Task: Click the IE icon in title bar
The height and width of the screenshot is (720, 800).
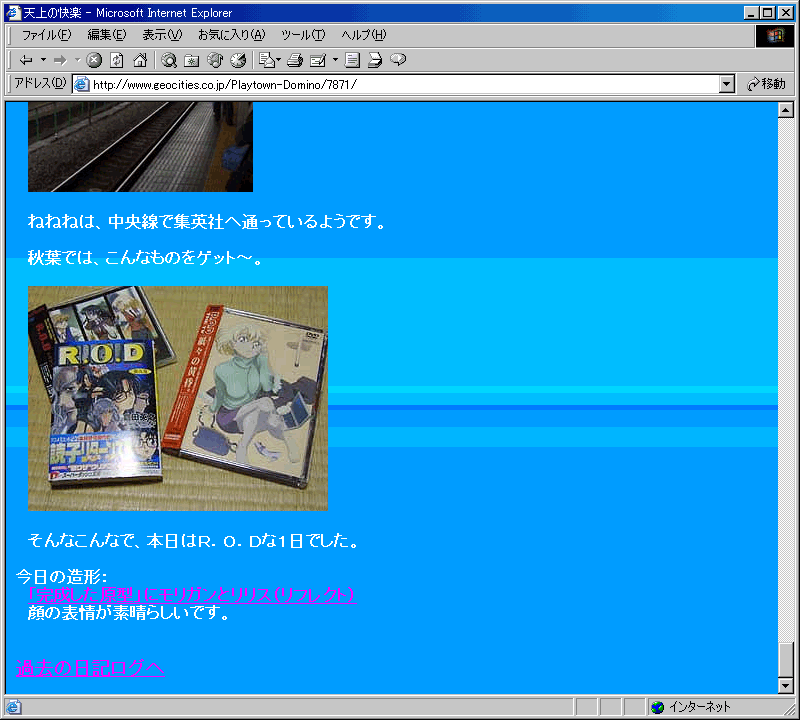Action: [13, 13]
